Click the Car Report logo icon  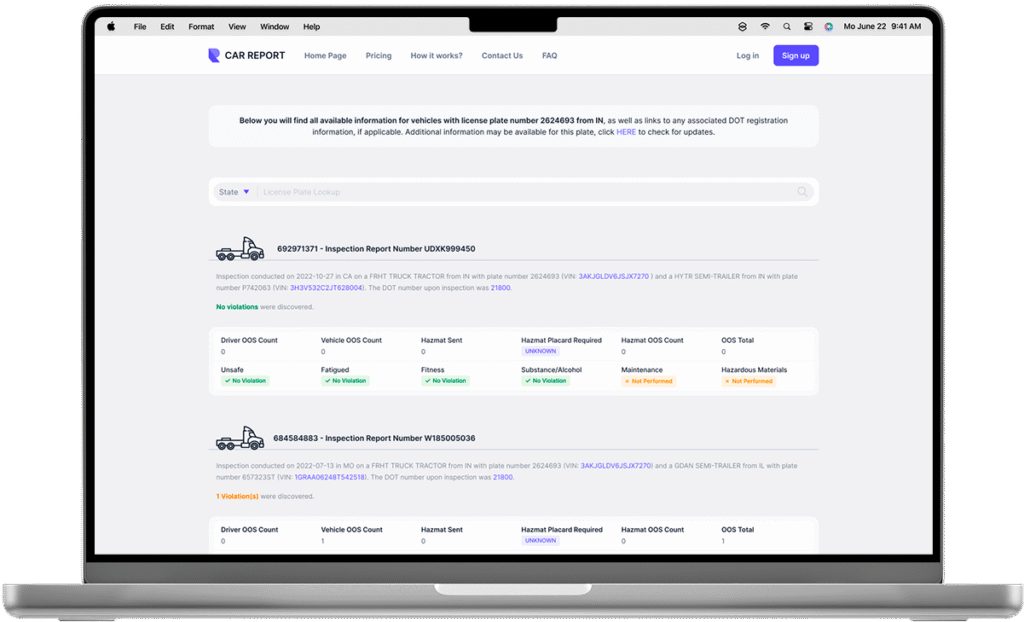point(213,56)
